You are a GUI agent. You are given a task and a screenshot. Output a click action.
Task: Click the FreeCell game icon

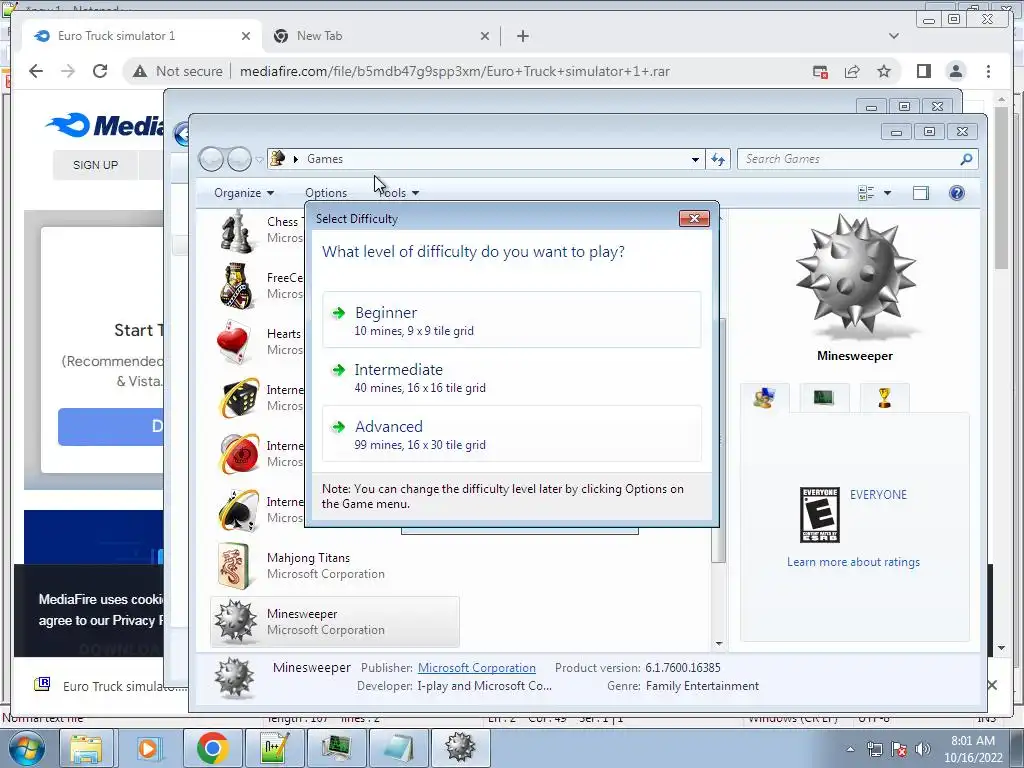pos(236,285)
